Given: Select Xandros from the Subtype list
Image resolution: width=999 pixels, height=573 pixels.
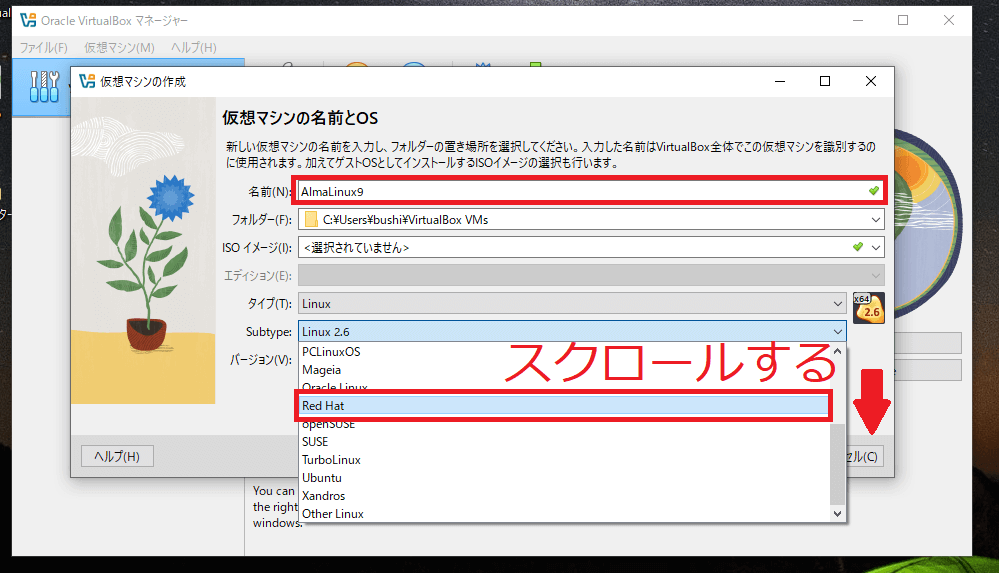Looking at the screenshot, I should tap(564, 496).
